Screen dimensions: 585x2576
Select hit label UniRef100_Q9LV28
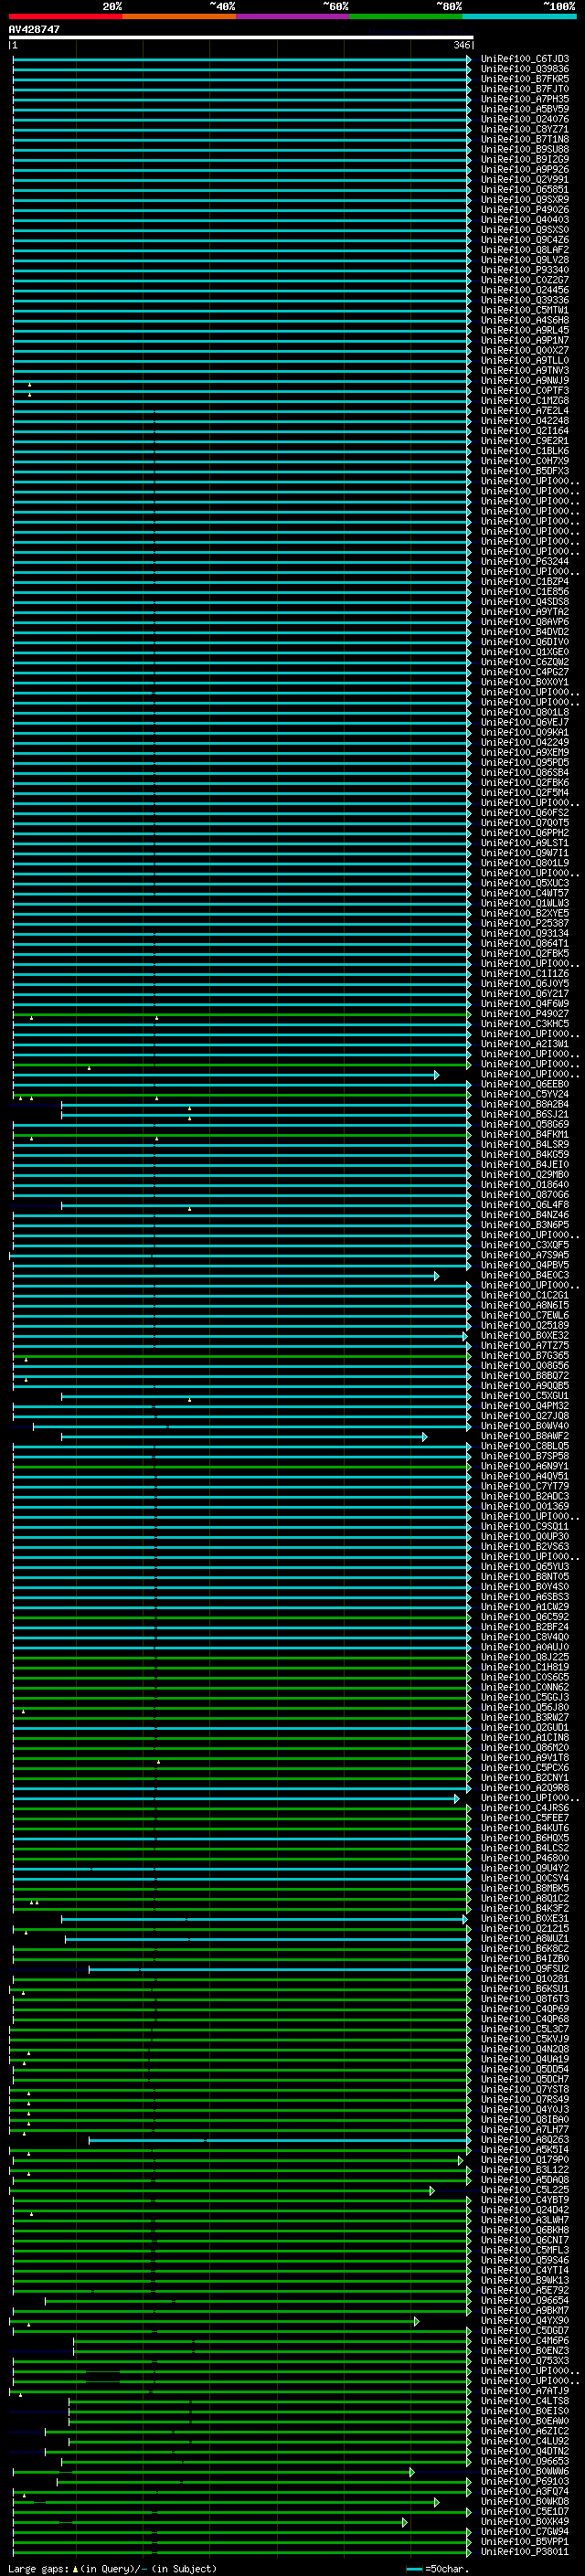[x=525, y=260]
